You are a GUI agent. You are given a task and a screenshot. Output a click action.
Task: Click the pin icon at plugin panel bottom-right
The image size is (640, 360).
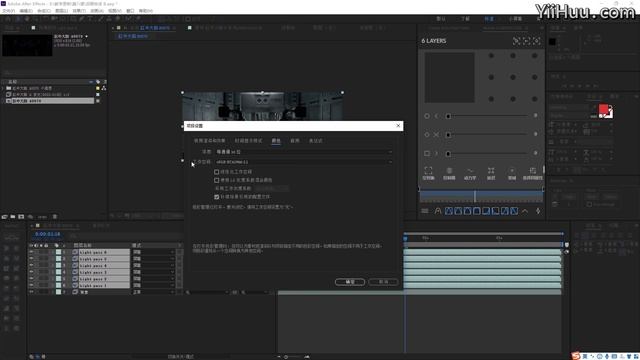(538, 211)
